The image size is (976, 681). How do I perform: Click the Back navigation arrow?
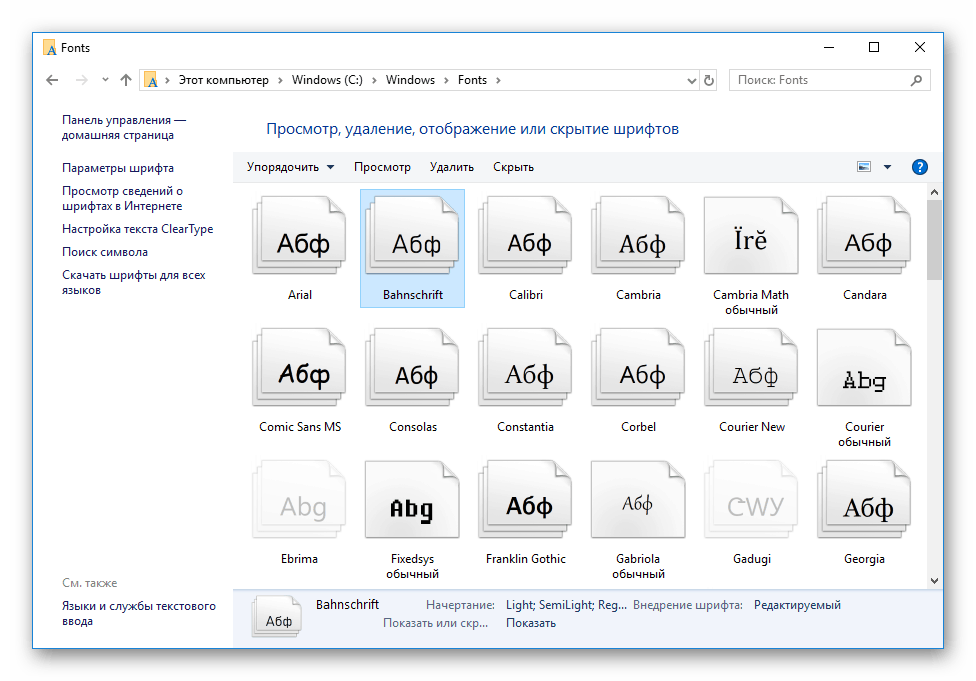point(52,79)
